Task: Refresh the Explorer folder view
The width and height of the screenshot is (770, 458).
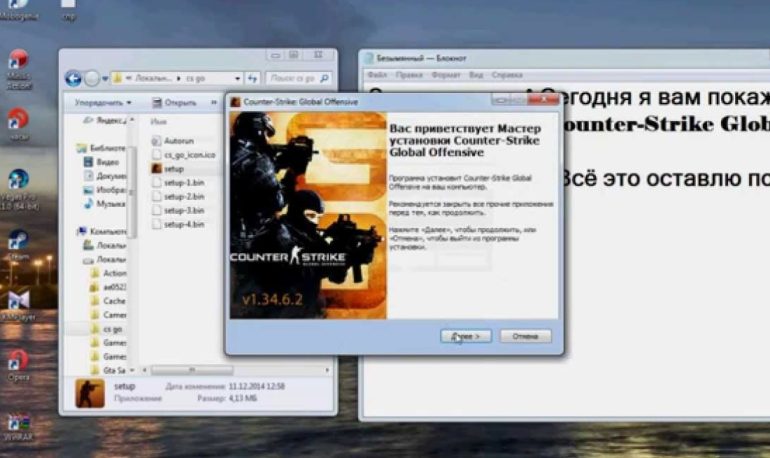Action: [252, 79]
